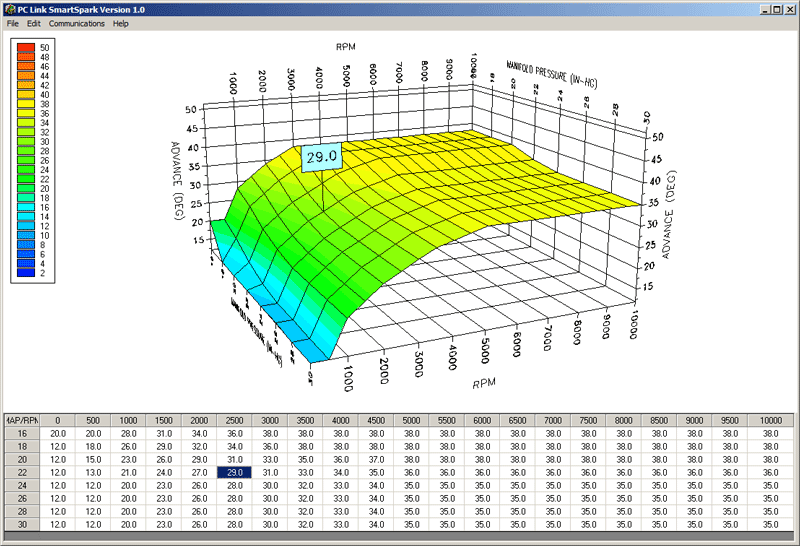Click the 29.0 callout label on the 3D chart
The width and height of the screenshot is (800, 546).
[x=322, y=157]
